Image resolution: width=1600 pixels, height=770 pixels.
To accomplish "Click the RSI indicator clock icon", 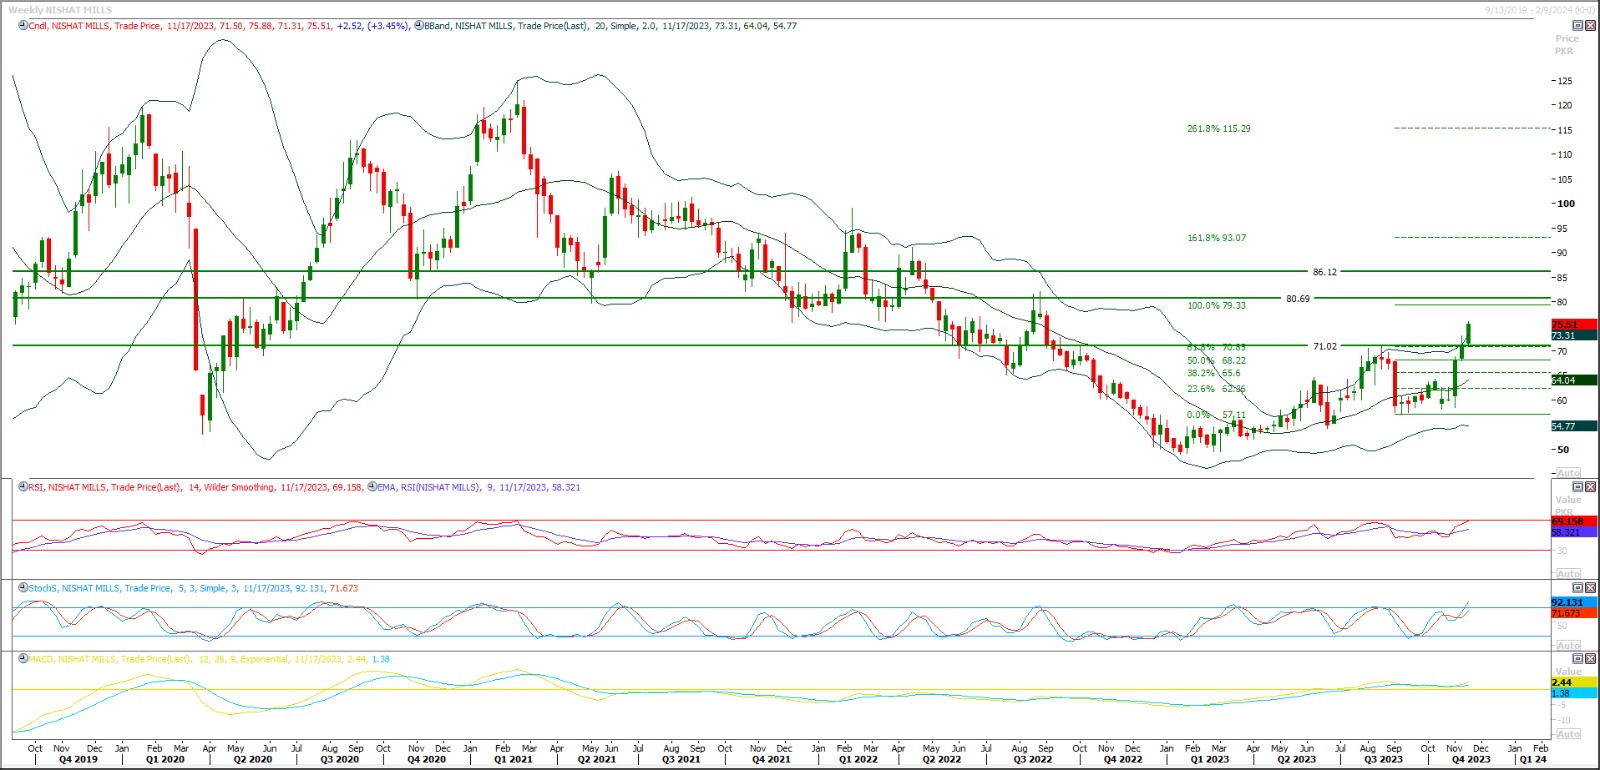I will [23, 487].
